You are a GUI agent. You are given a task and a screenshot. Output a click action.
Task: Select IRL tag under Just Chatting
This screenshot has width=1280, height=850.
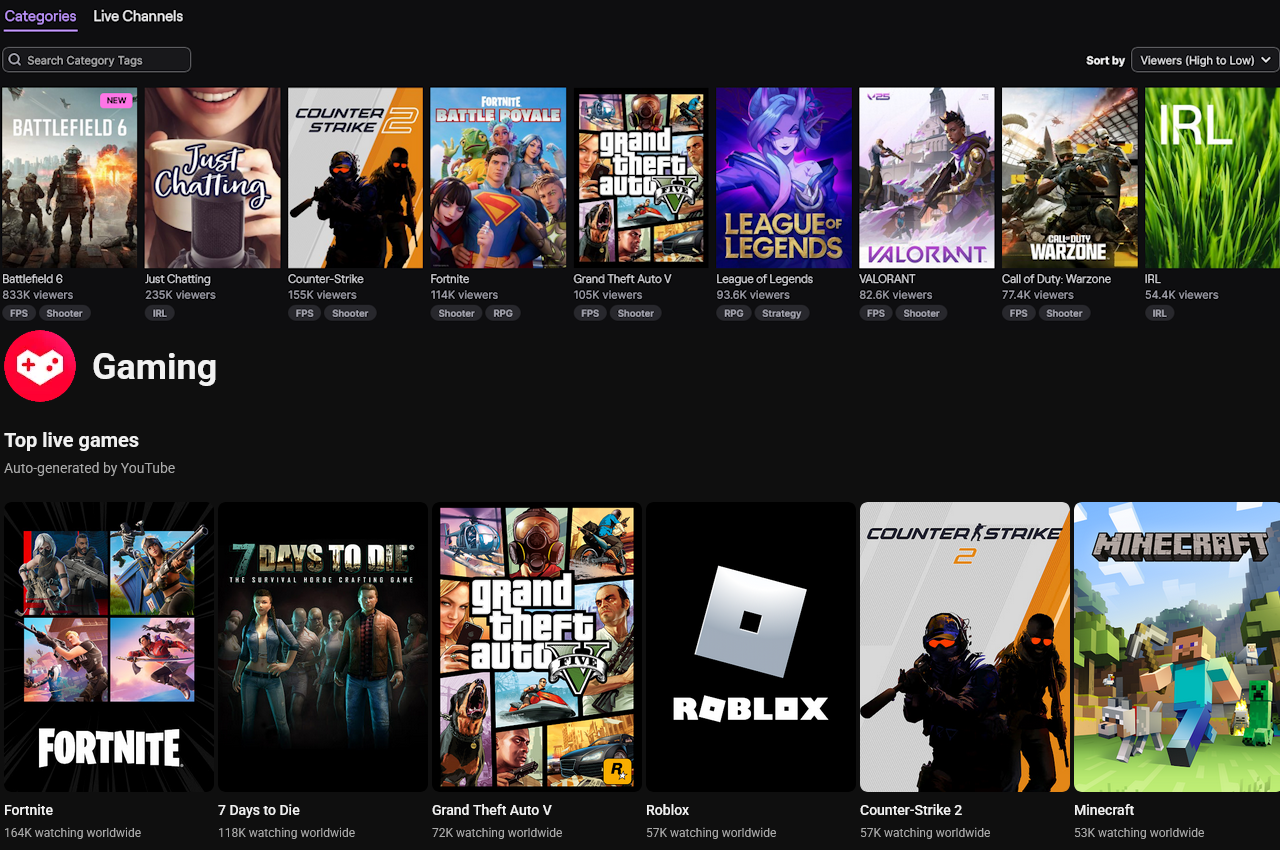click(x=160, y=313)
